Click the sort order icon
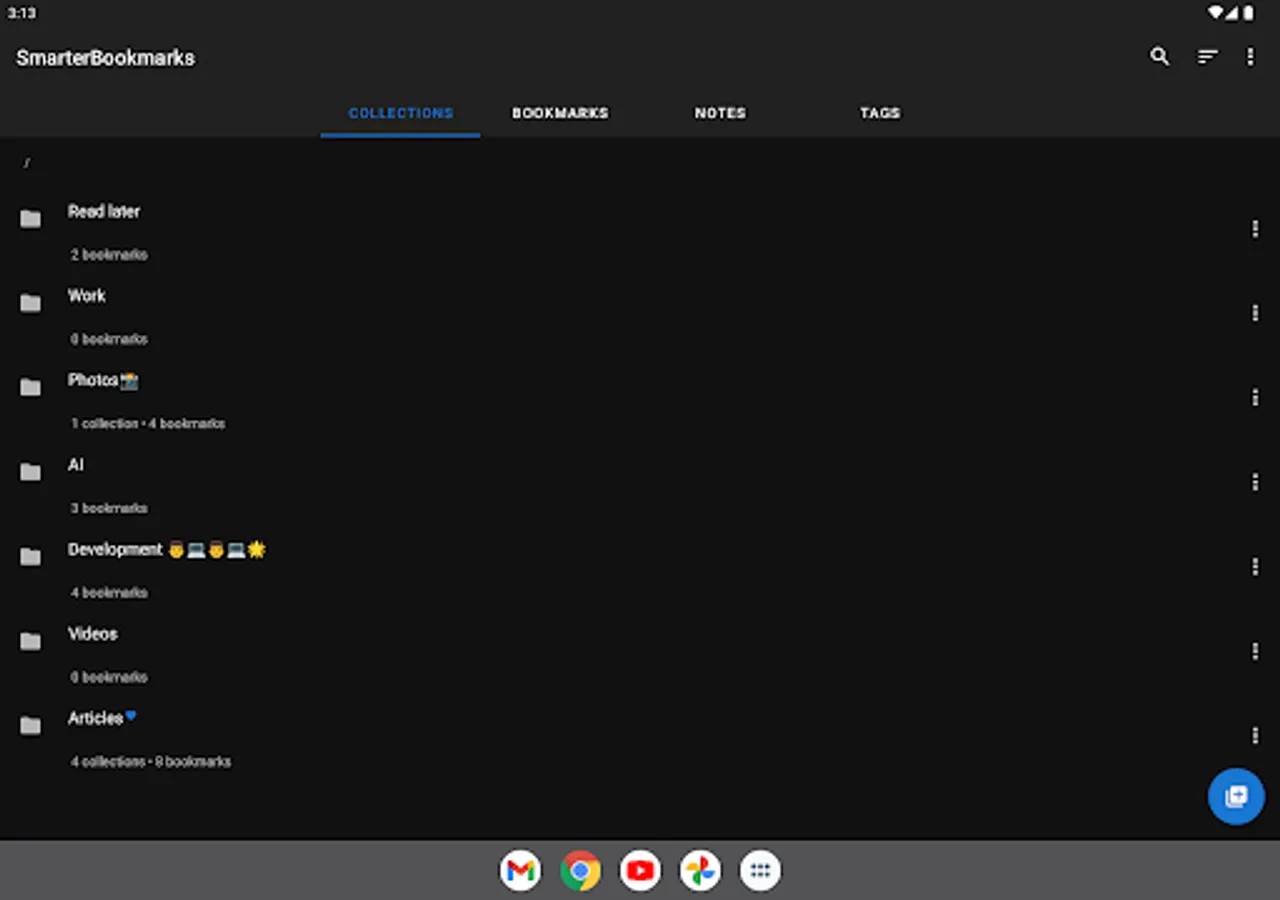 [x=1207, y=57]
